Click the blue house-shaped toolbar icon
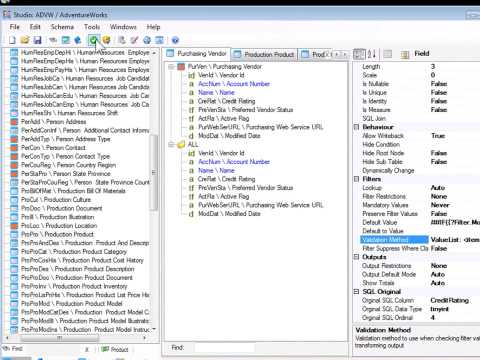This screenshot has height=360, width=480. coord(78,40)
